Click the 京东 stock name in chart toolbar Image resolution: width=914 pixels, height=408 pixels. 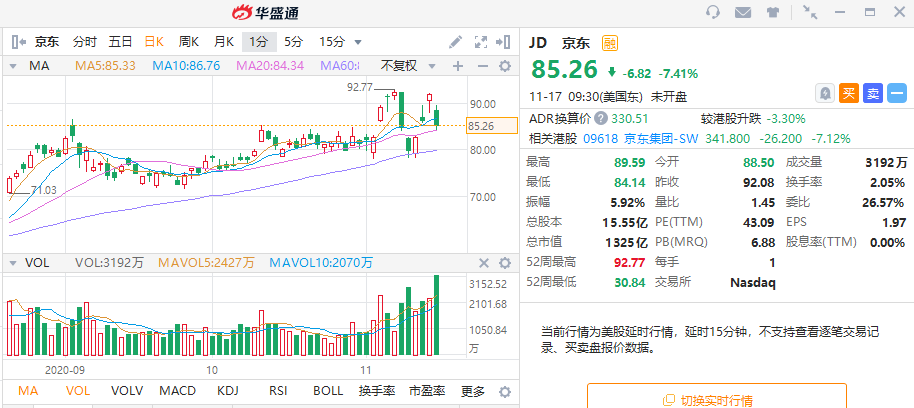click(47, 42)
